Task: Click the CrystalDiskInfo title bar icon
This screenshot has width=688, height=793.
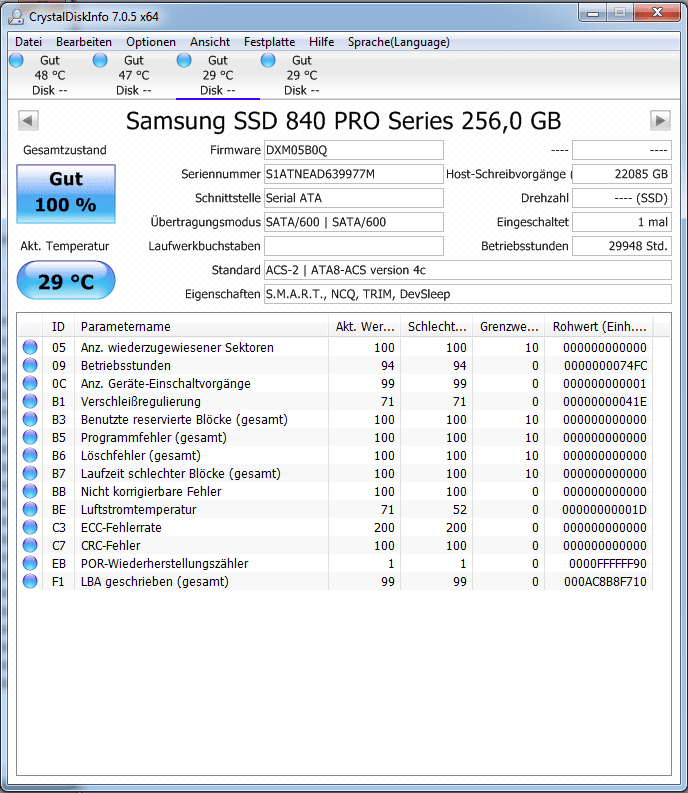Action: (16, 17)
